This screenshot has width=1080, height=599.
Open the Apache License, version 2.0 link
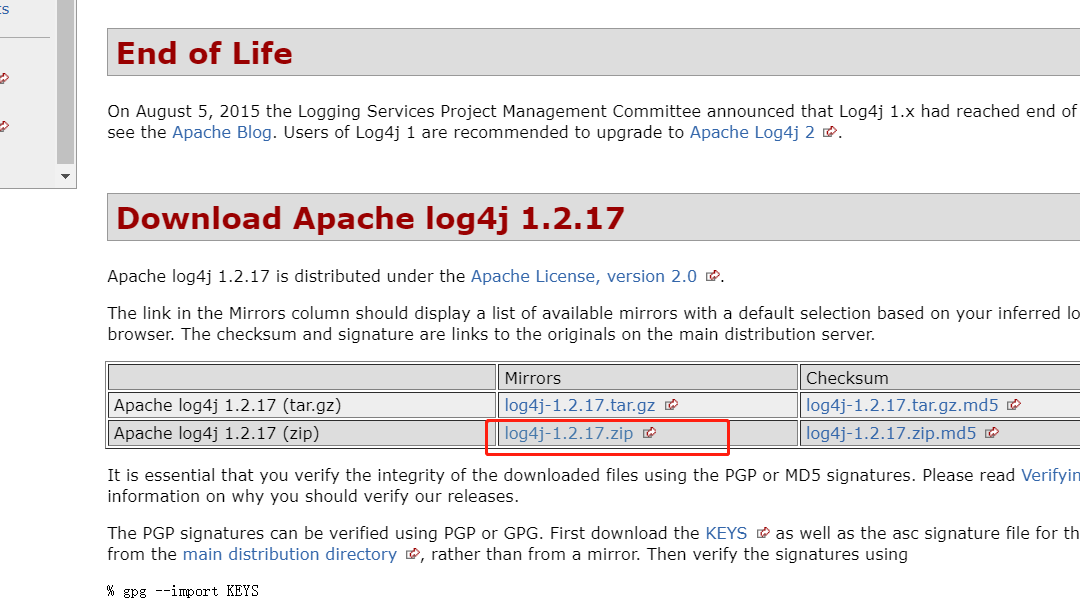pyautogui.click(x=584, y=276)
